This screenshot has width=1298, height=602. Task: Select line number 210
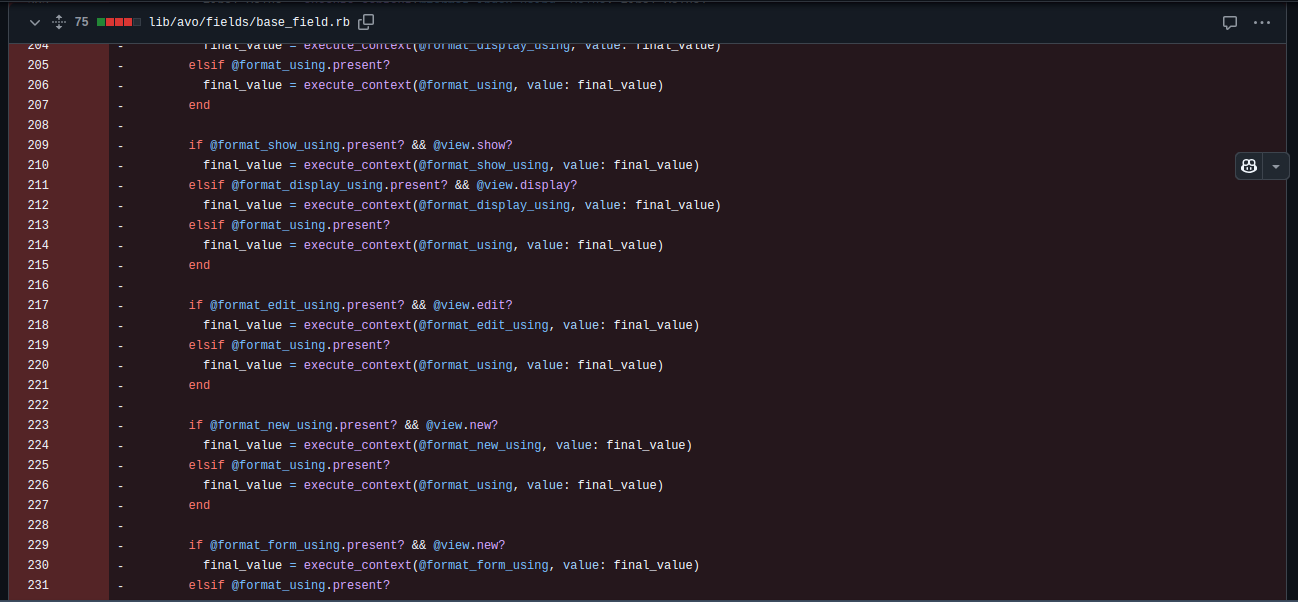coord(38,165)
